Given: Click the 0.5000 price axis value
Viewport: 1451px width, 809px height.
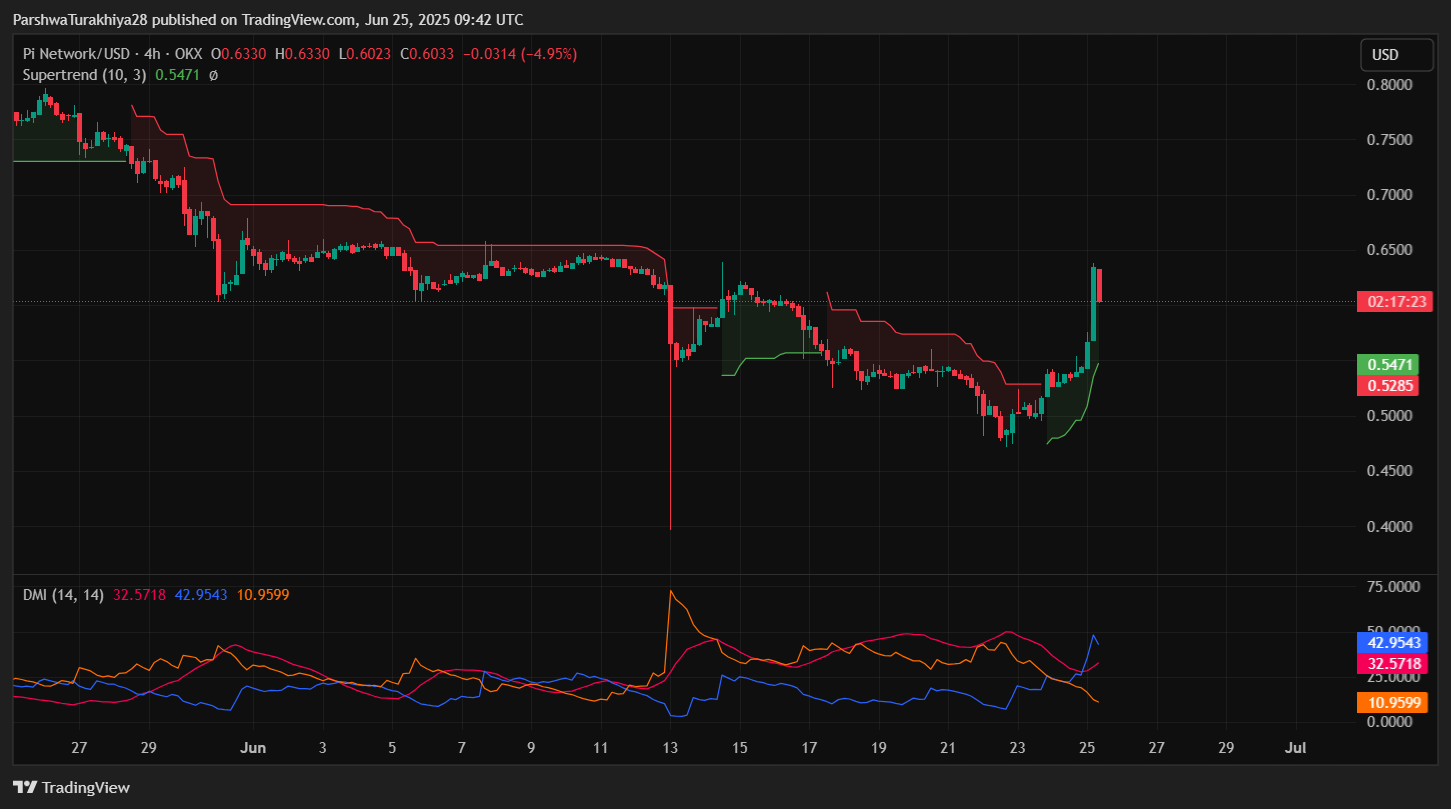Looking at the screenshot, I should click(1391, 416).
